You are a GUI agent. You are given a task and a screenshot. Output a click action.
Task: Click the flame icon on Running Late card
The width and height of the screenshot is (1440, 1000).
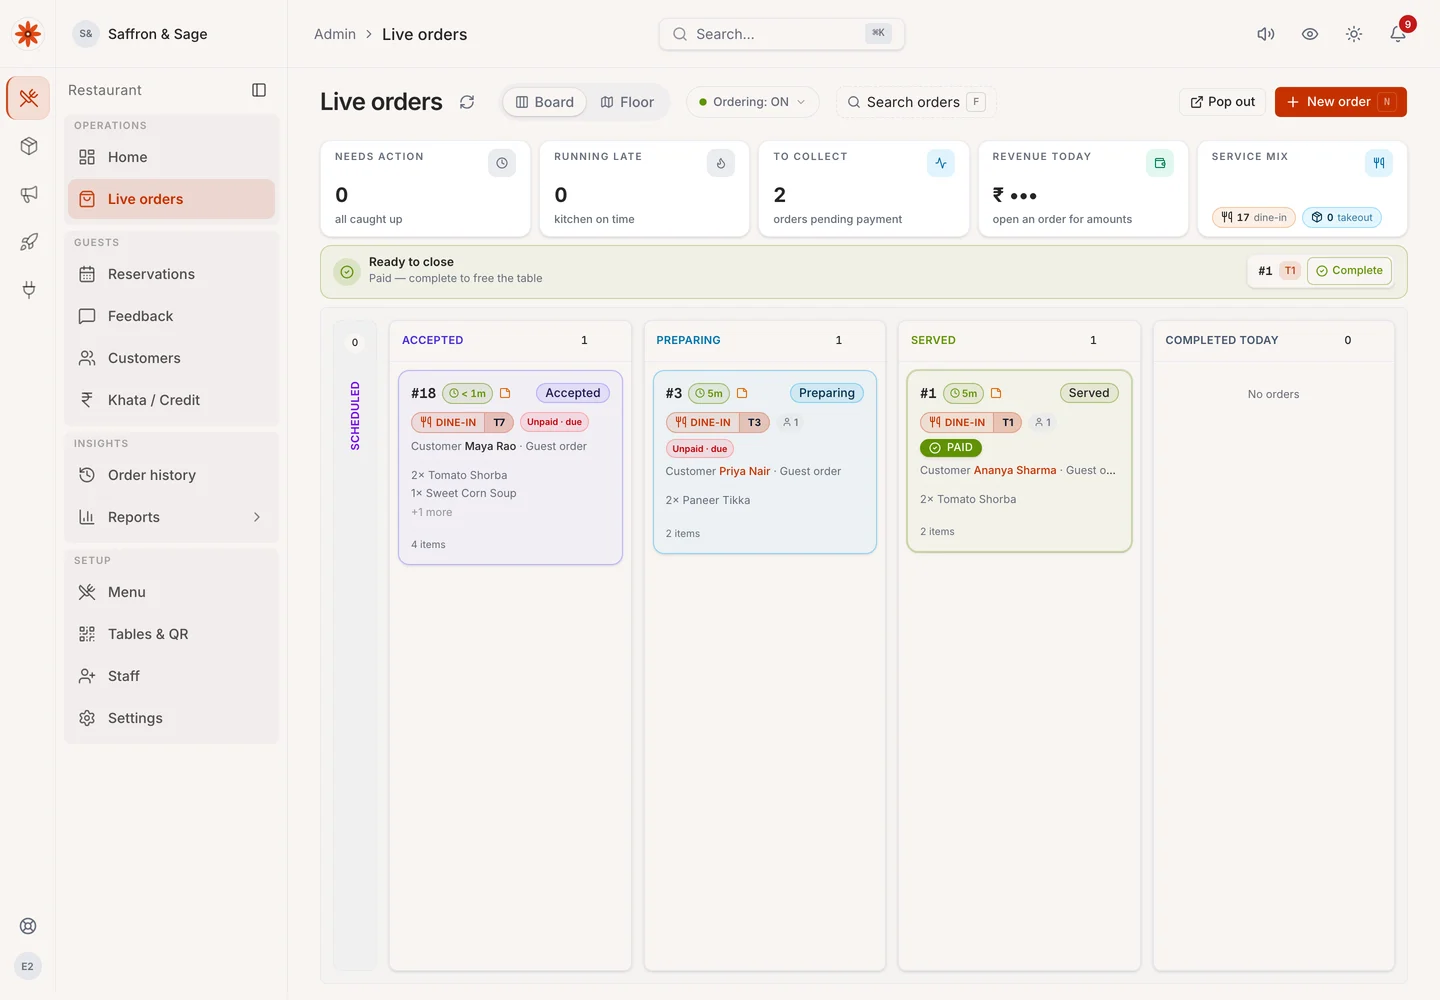pyautogui.click(x=721, y=163)
